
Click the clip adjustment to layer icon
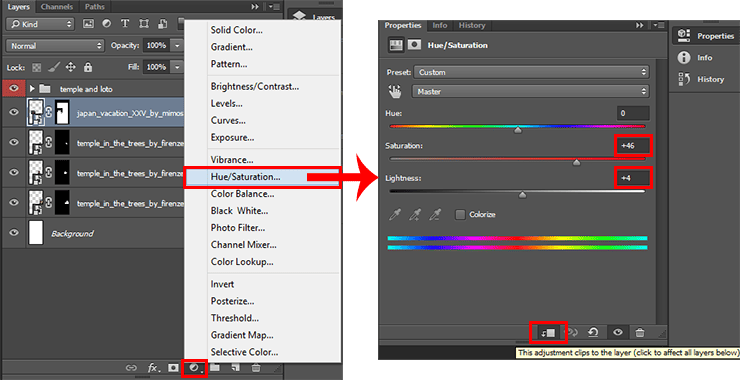548,333
